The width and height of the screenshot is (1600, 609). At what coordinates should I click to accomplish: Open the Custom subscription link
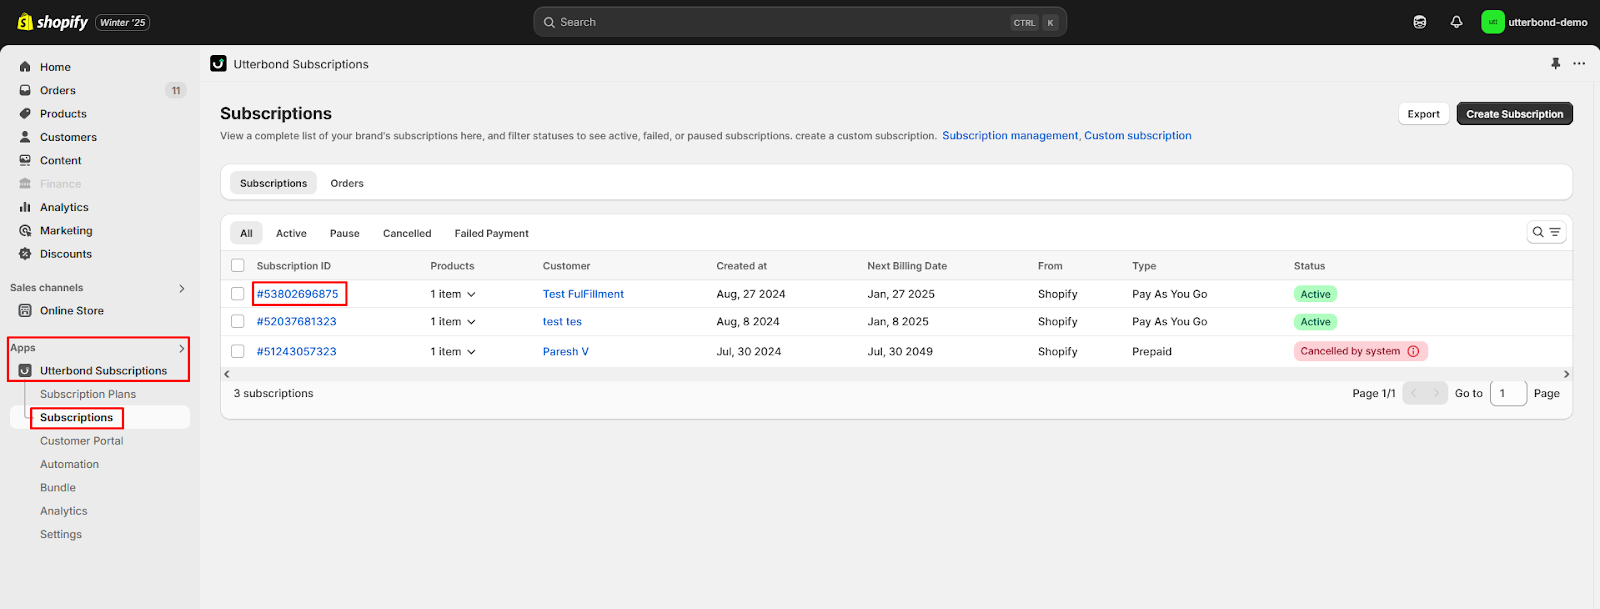[1138, 136]
